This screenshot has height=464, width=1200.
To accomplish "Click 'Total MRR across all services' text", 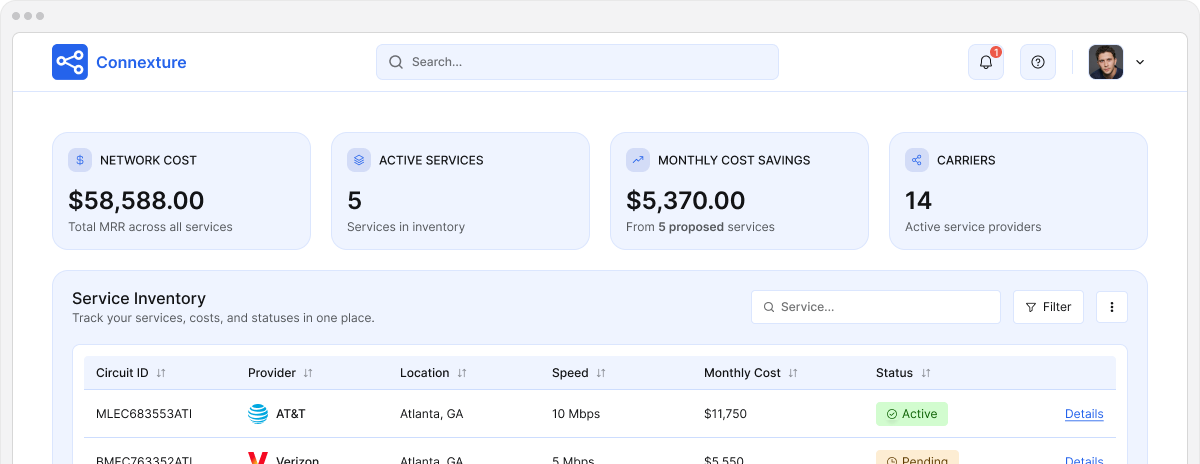I will [150, 227].
